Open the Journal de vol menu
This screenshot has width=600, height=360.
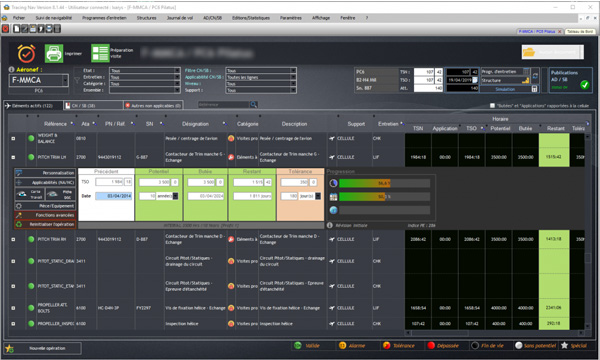[179, 18]
